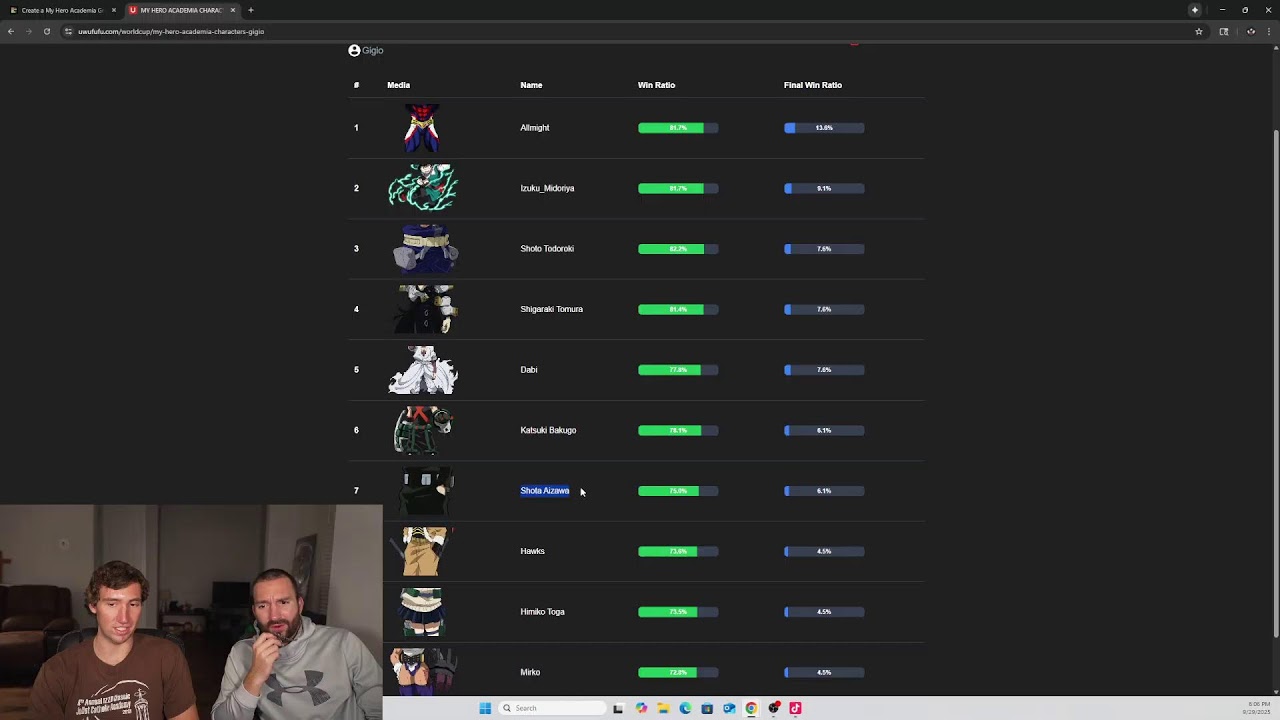
Task: Open OBS Studio from the taskbar
Action: pos(773,708)
